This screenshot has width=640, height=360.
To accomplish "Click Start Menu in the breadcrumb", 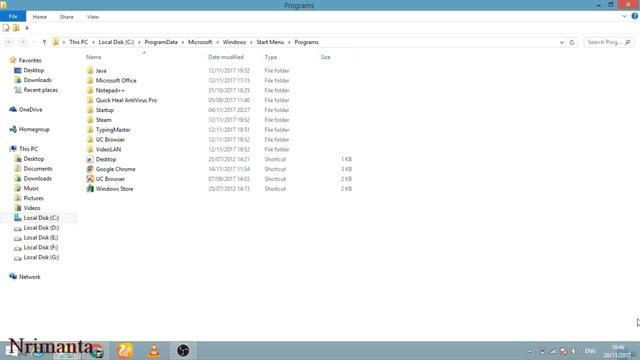I will pyautogui.click(x=270, y=42).
